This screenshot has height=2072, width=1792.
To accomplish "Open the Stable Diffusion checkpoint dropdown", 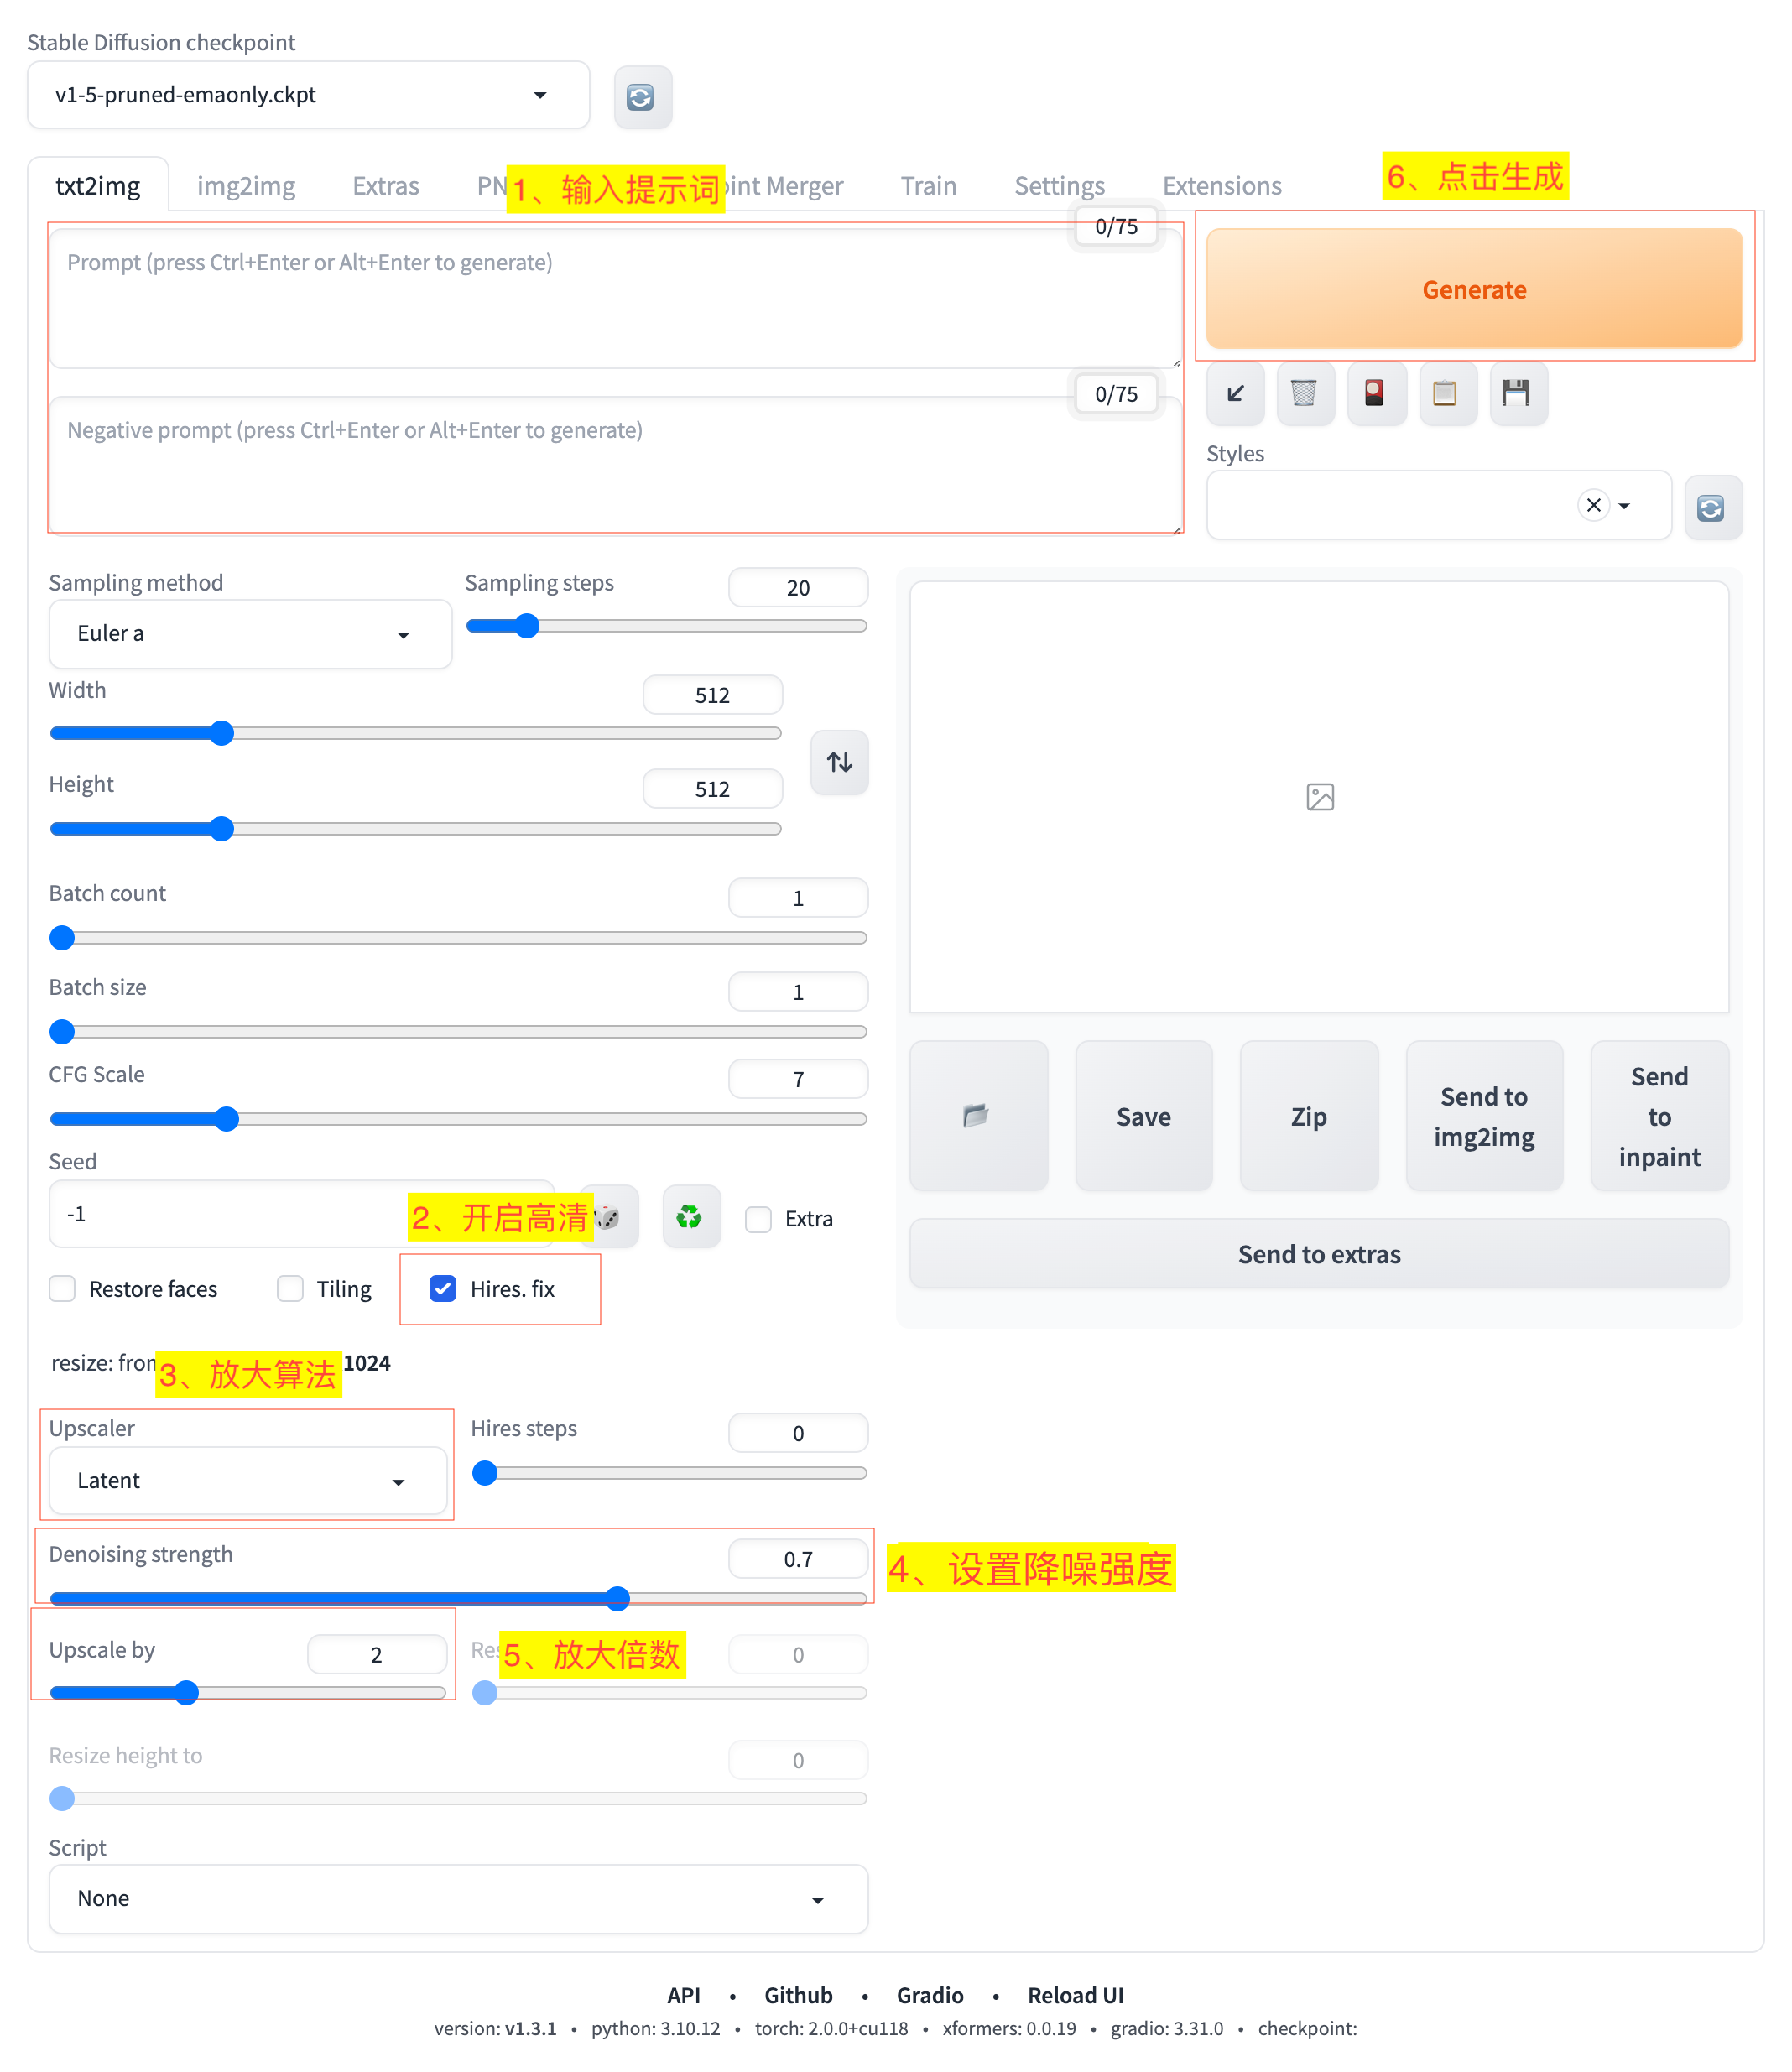I will (308, 95).
